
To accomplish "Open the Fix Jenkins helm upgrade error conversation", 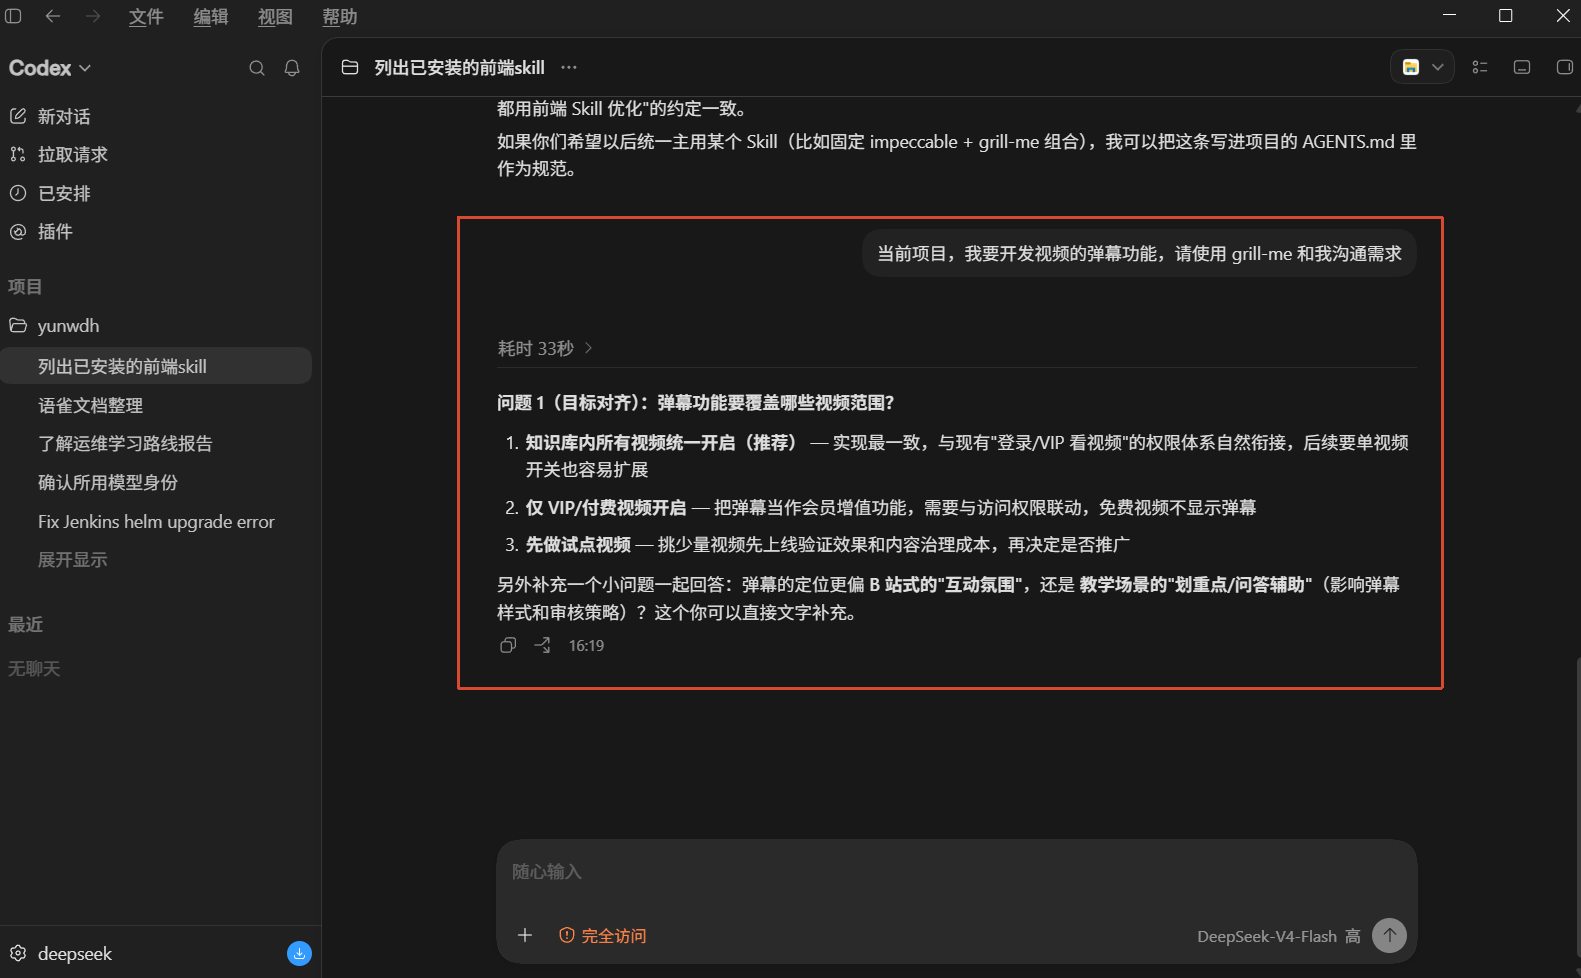I will click(156, 521).
